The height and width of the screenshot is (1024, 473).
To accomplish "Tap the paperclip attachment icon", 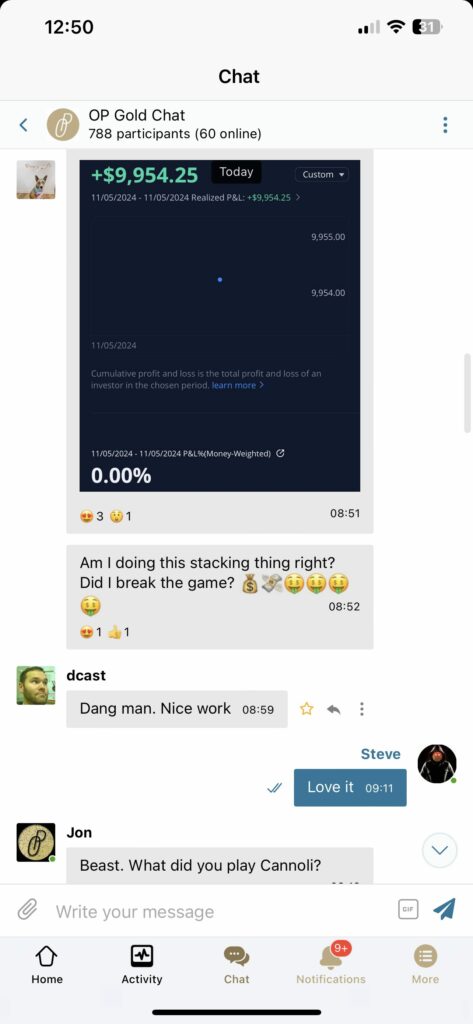I will (x=27, y=910).
